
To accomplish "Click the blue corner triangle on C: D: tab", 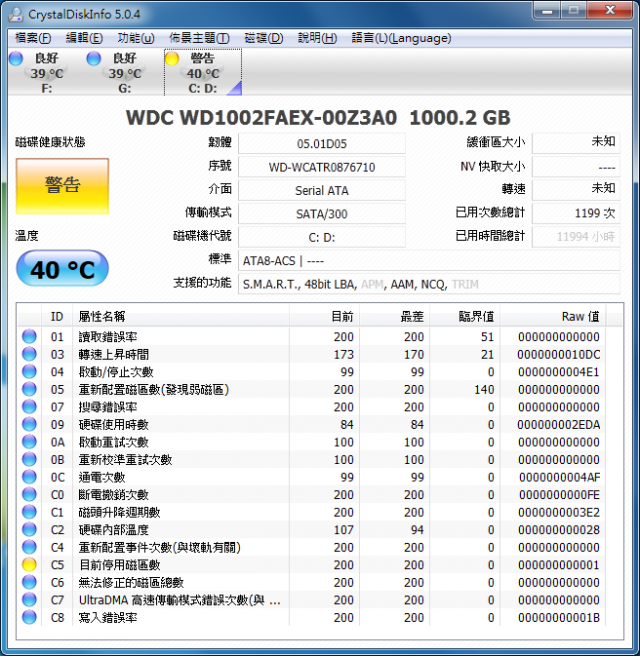I will [235, 89].
